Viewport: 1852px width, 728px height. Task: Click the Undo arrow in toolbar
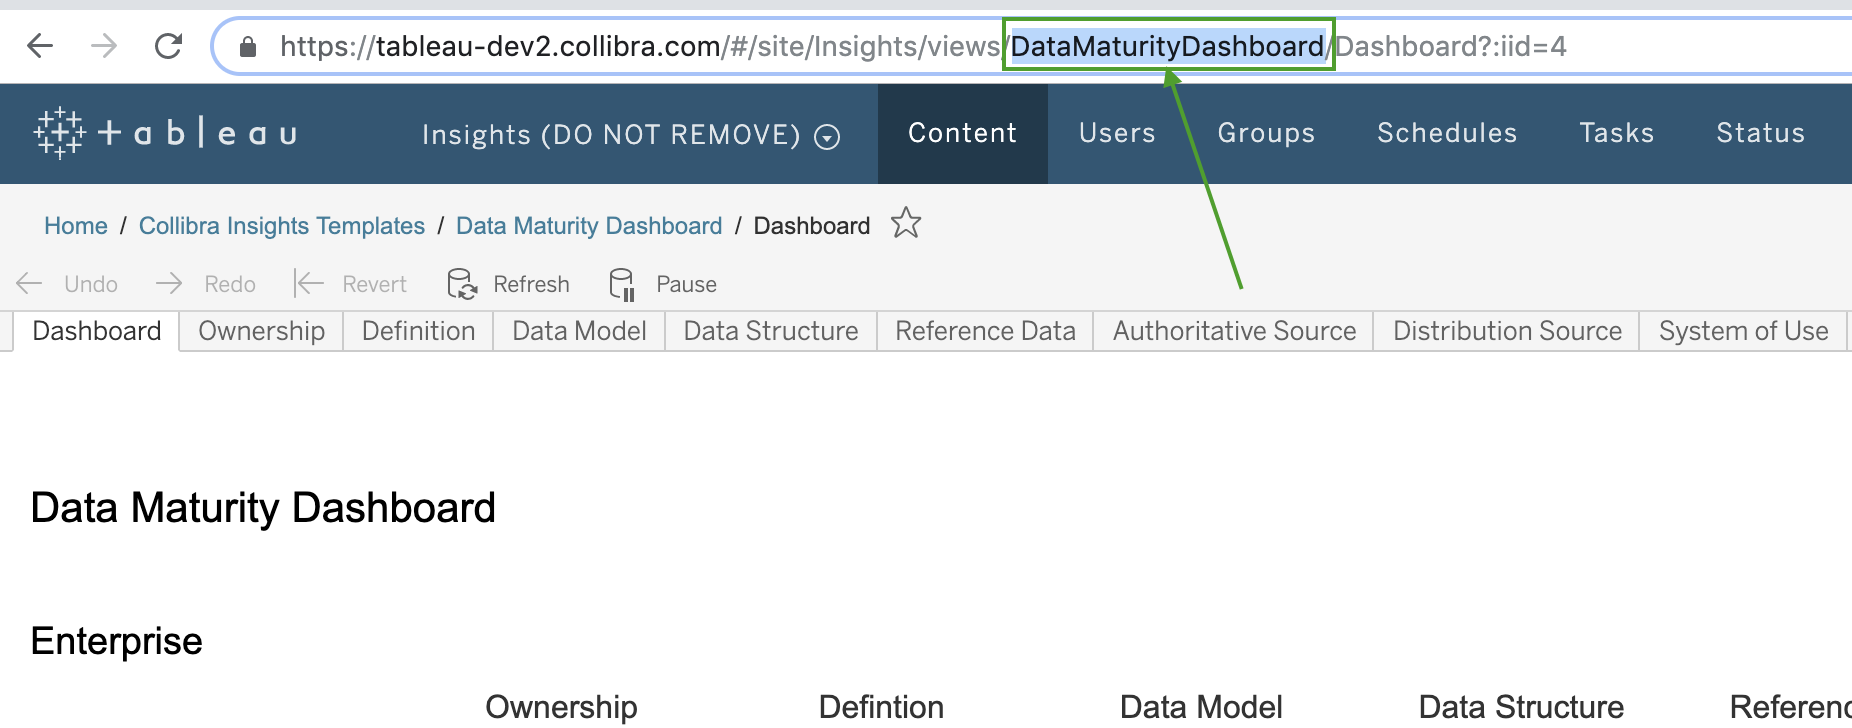(x=30, y=284)
